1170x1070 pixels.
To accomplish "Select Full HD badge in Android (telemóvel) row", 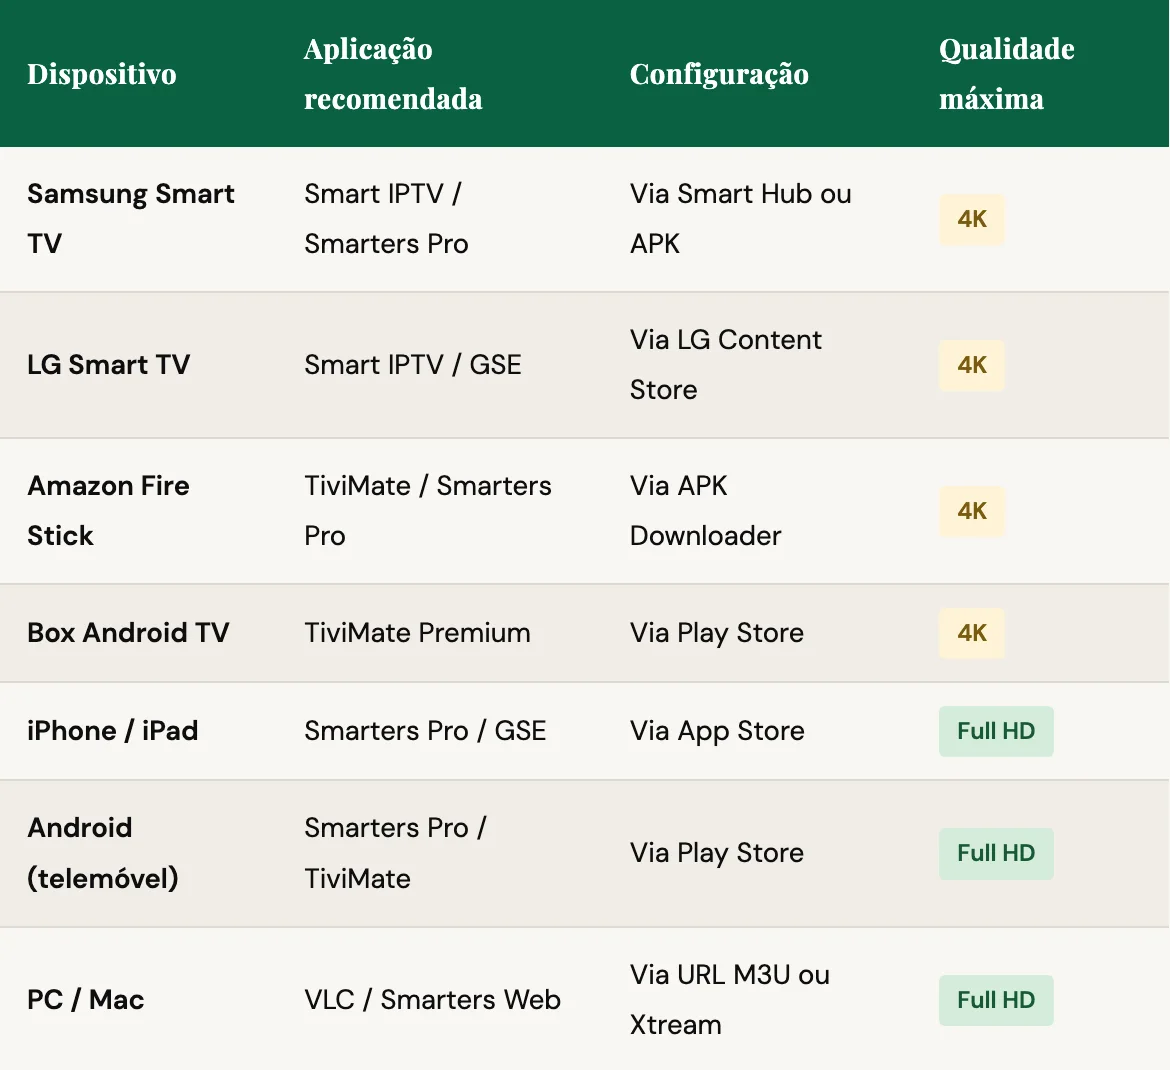I will [x=995, y=853].
